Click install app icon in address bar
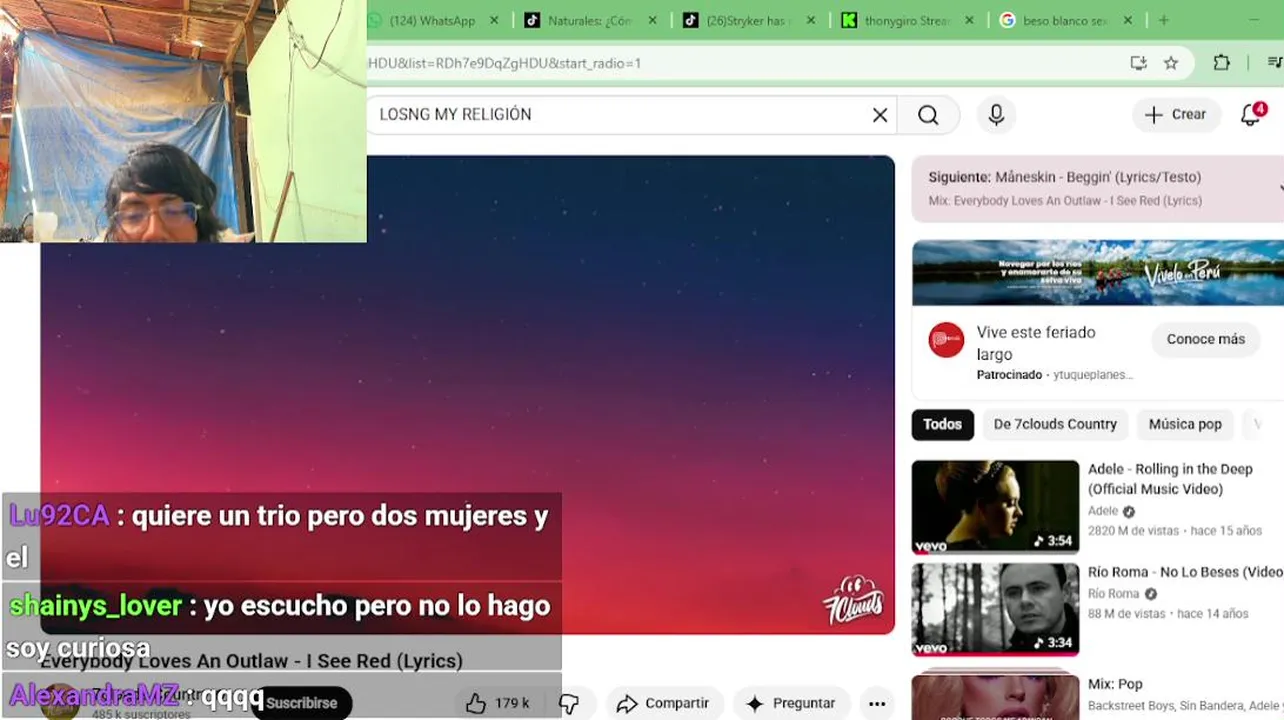The image size is (1284, 720). (x=1138, y=63)
